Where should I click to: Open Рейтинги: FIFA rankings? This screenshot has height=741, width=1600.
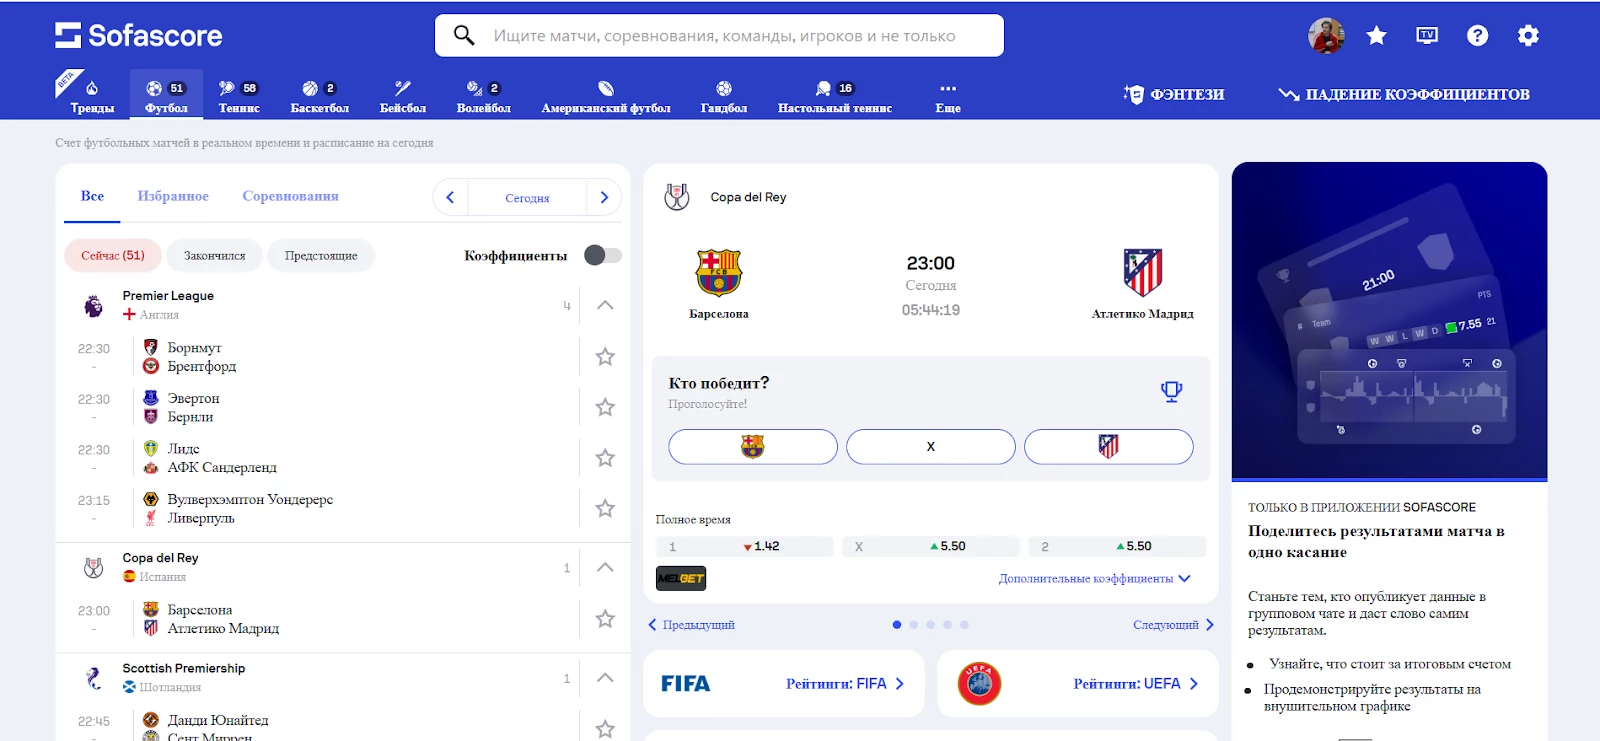[x=783, y=684]
